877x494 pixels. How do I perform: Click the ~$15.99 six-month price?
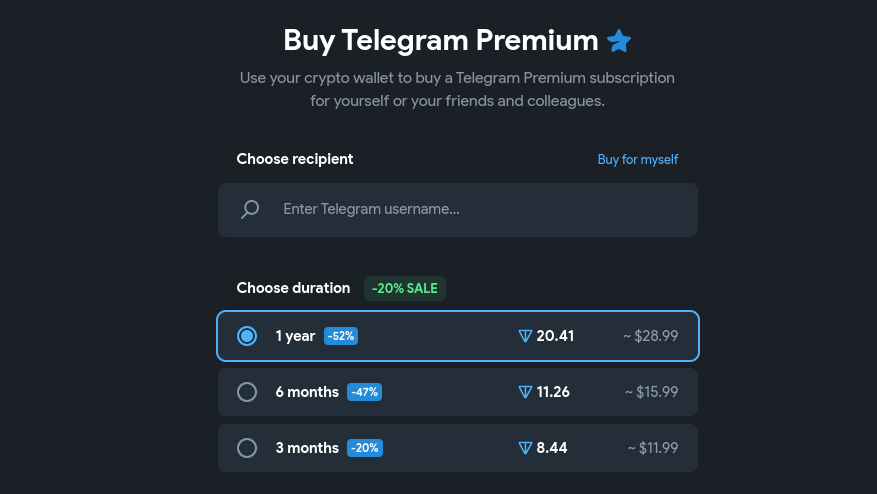[652, 392]
